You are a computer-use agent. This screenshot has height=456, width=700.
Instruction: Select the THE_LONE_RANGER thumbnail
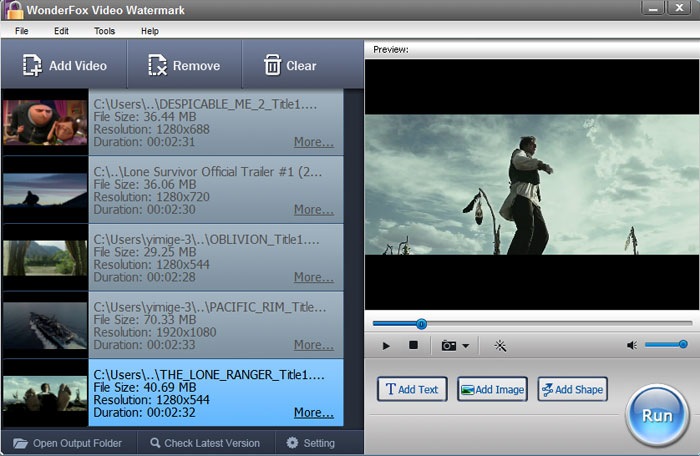tap(45, 393)
